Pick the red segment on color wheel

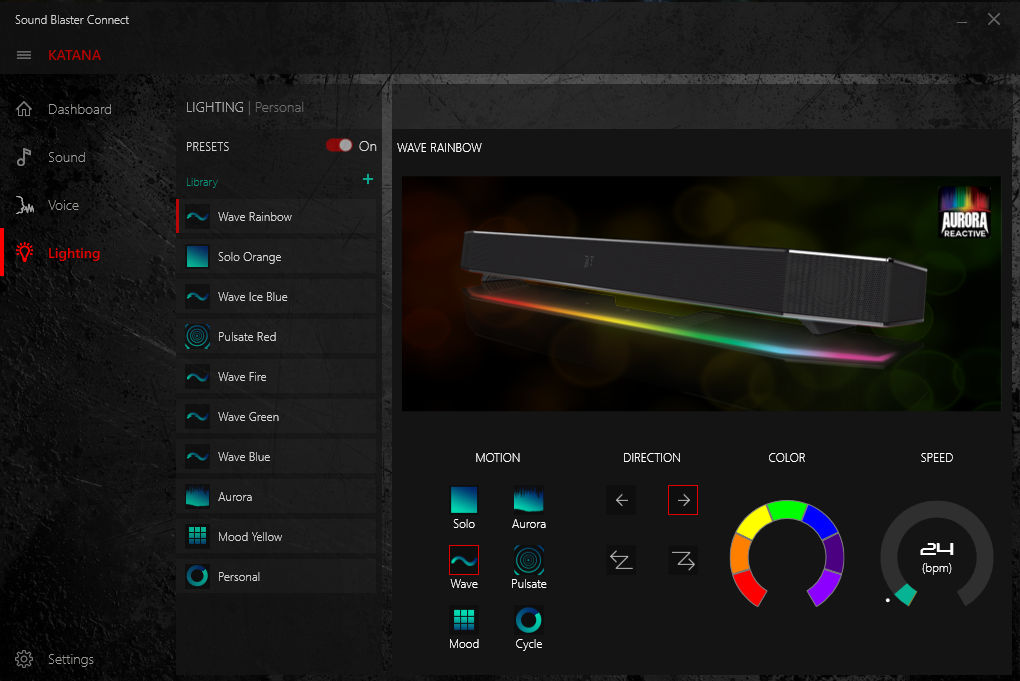tap(749, 587)
